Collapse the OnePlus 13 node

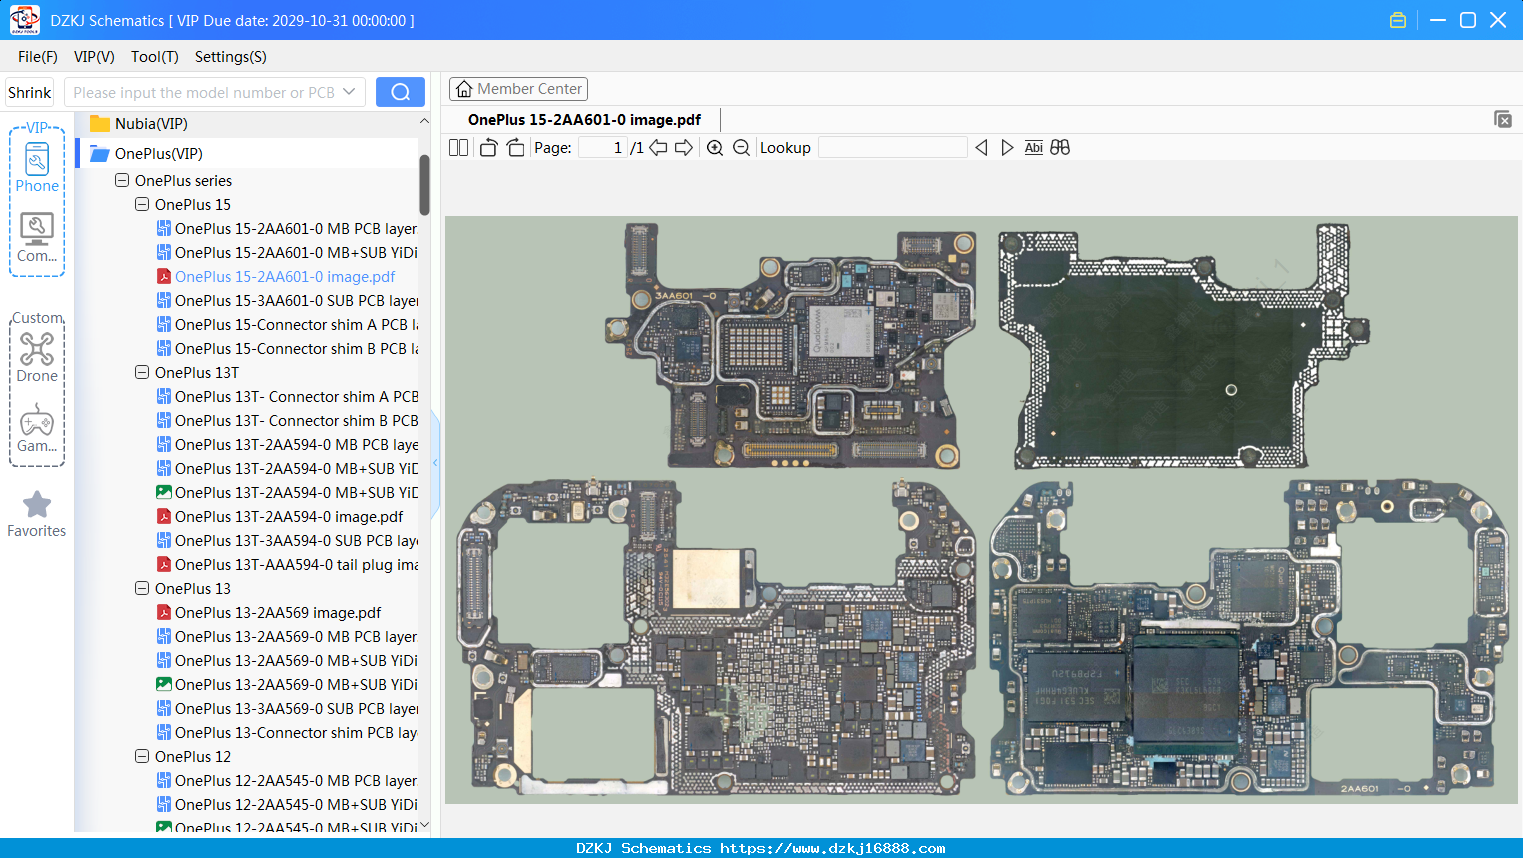click(x=142, y=589)
